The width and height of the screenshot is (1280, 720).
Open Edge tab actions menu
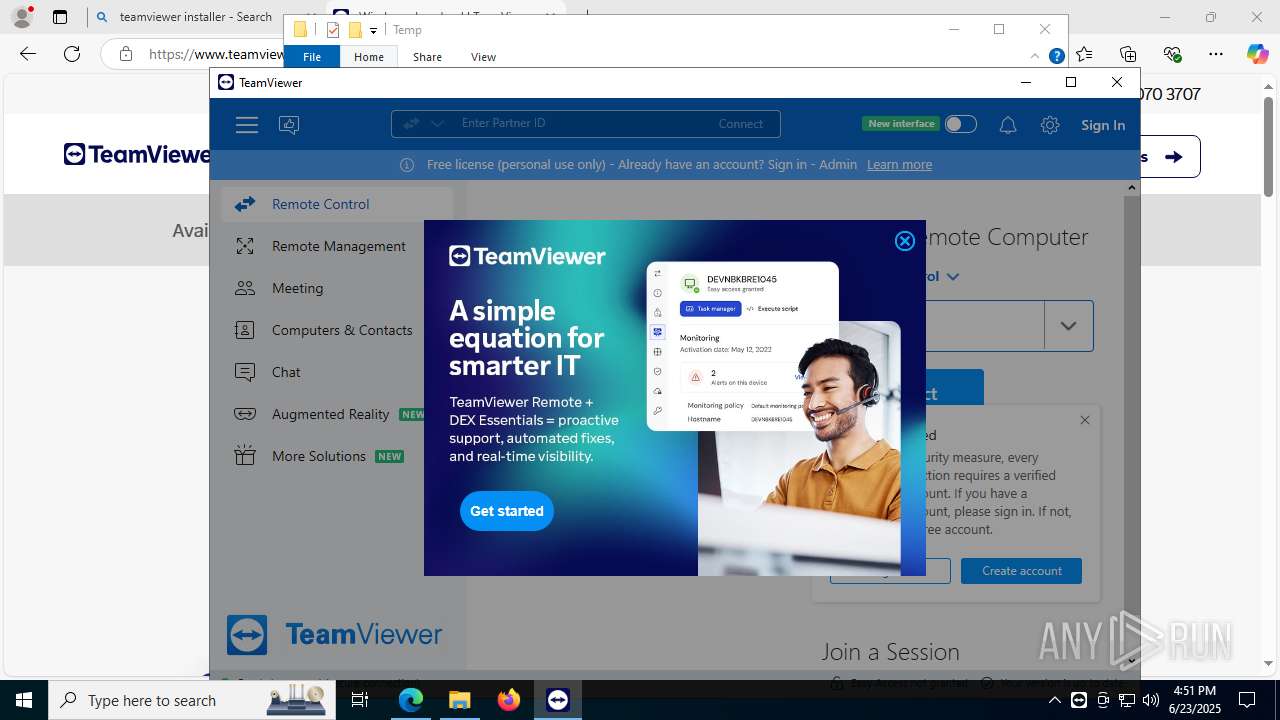[60, 17]
